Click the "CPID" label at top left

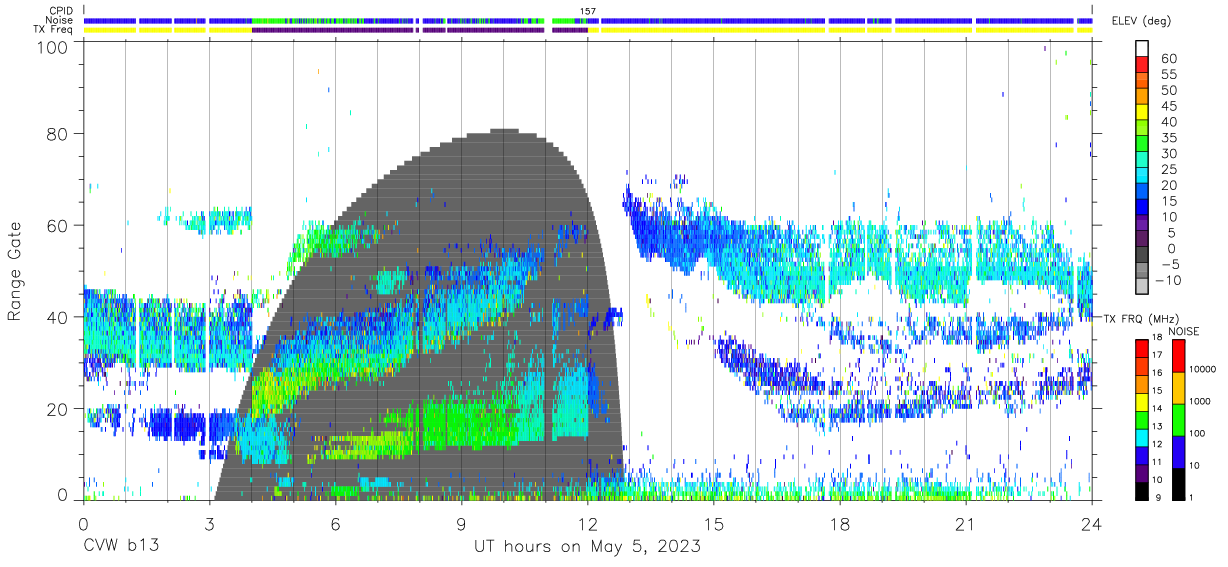[60, 11]
